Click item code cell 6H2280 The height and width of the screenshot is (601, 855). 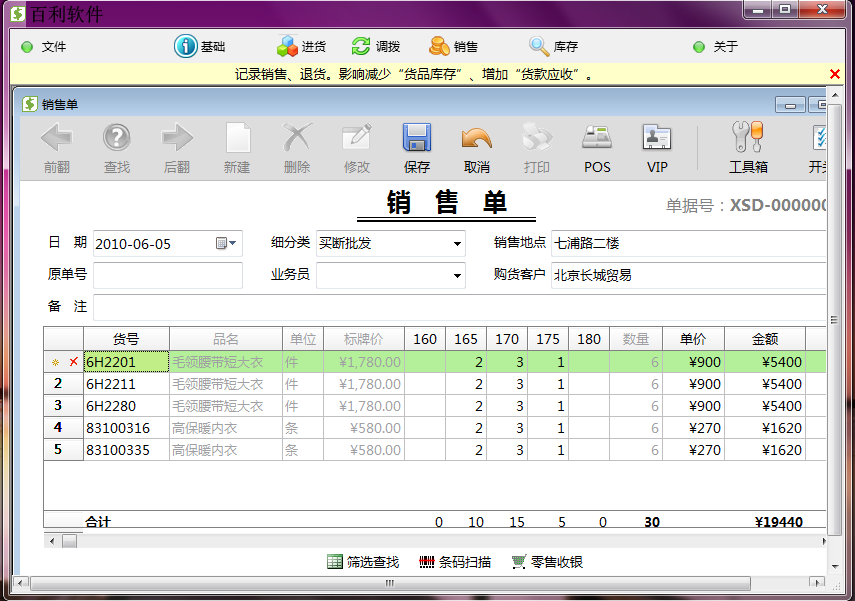tap(127, 406)
